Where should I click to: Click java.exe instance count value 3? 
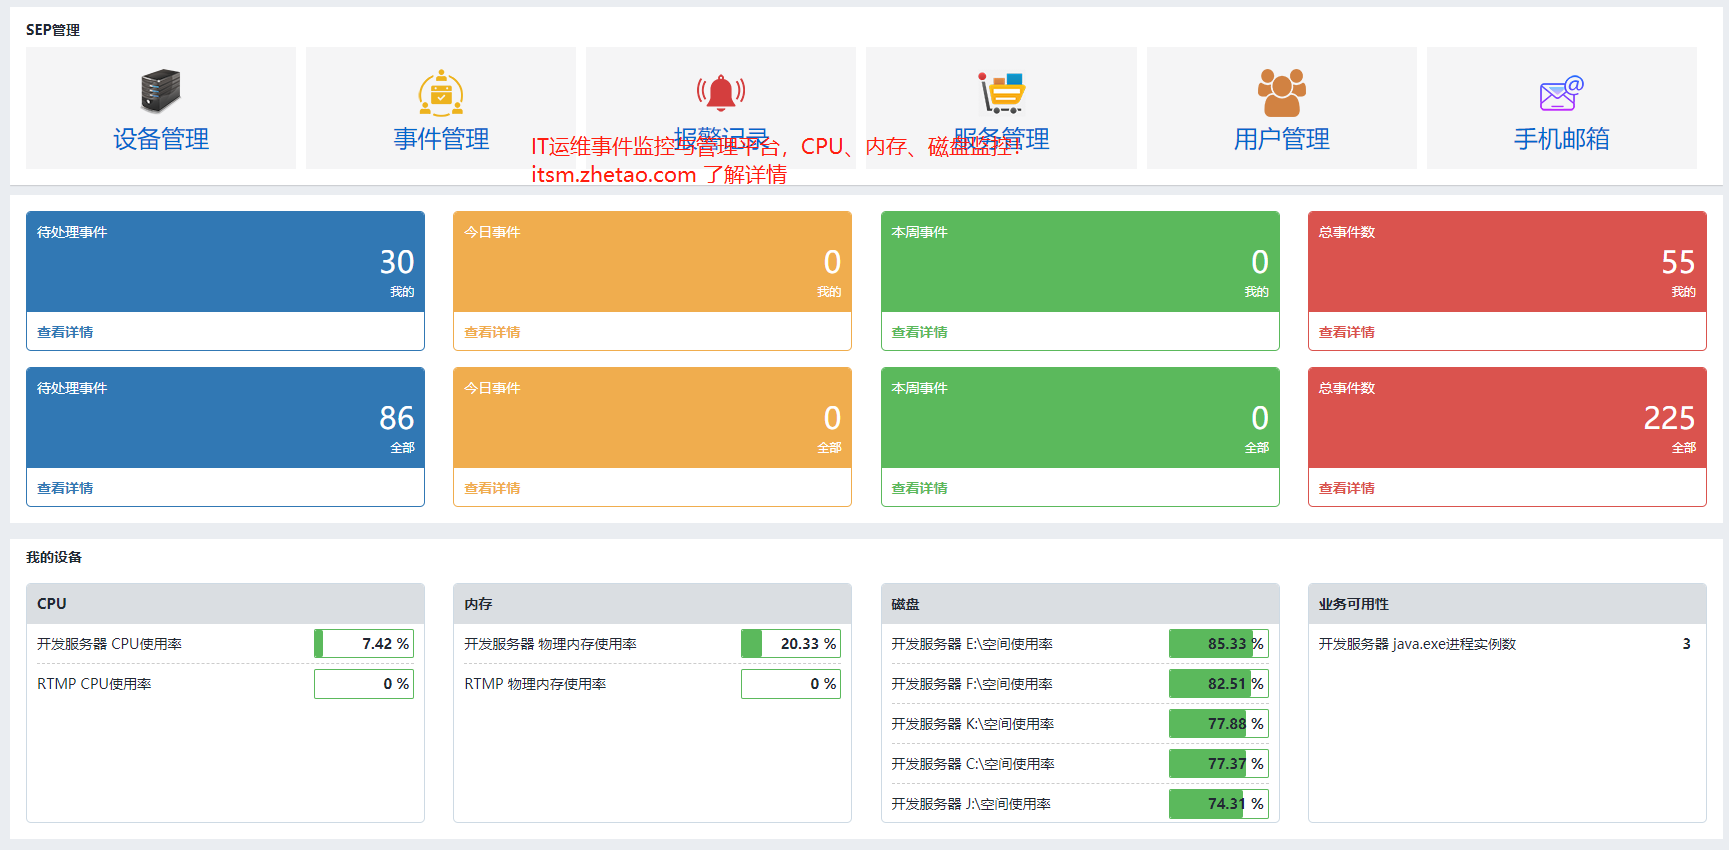[1686, 644]
